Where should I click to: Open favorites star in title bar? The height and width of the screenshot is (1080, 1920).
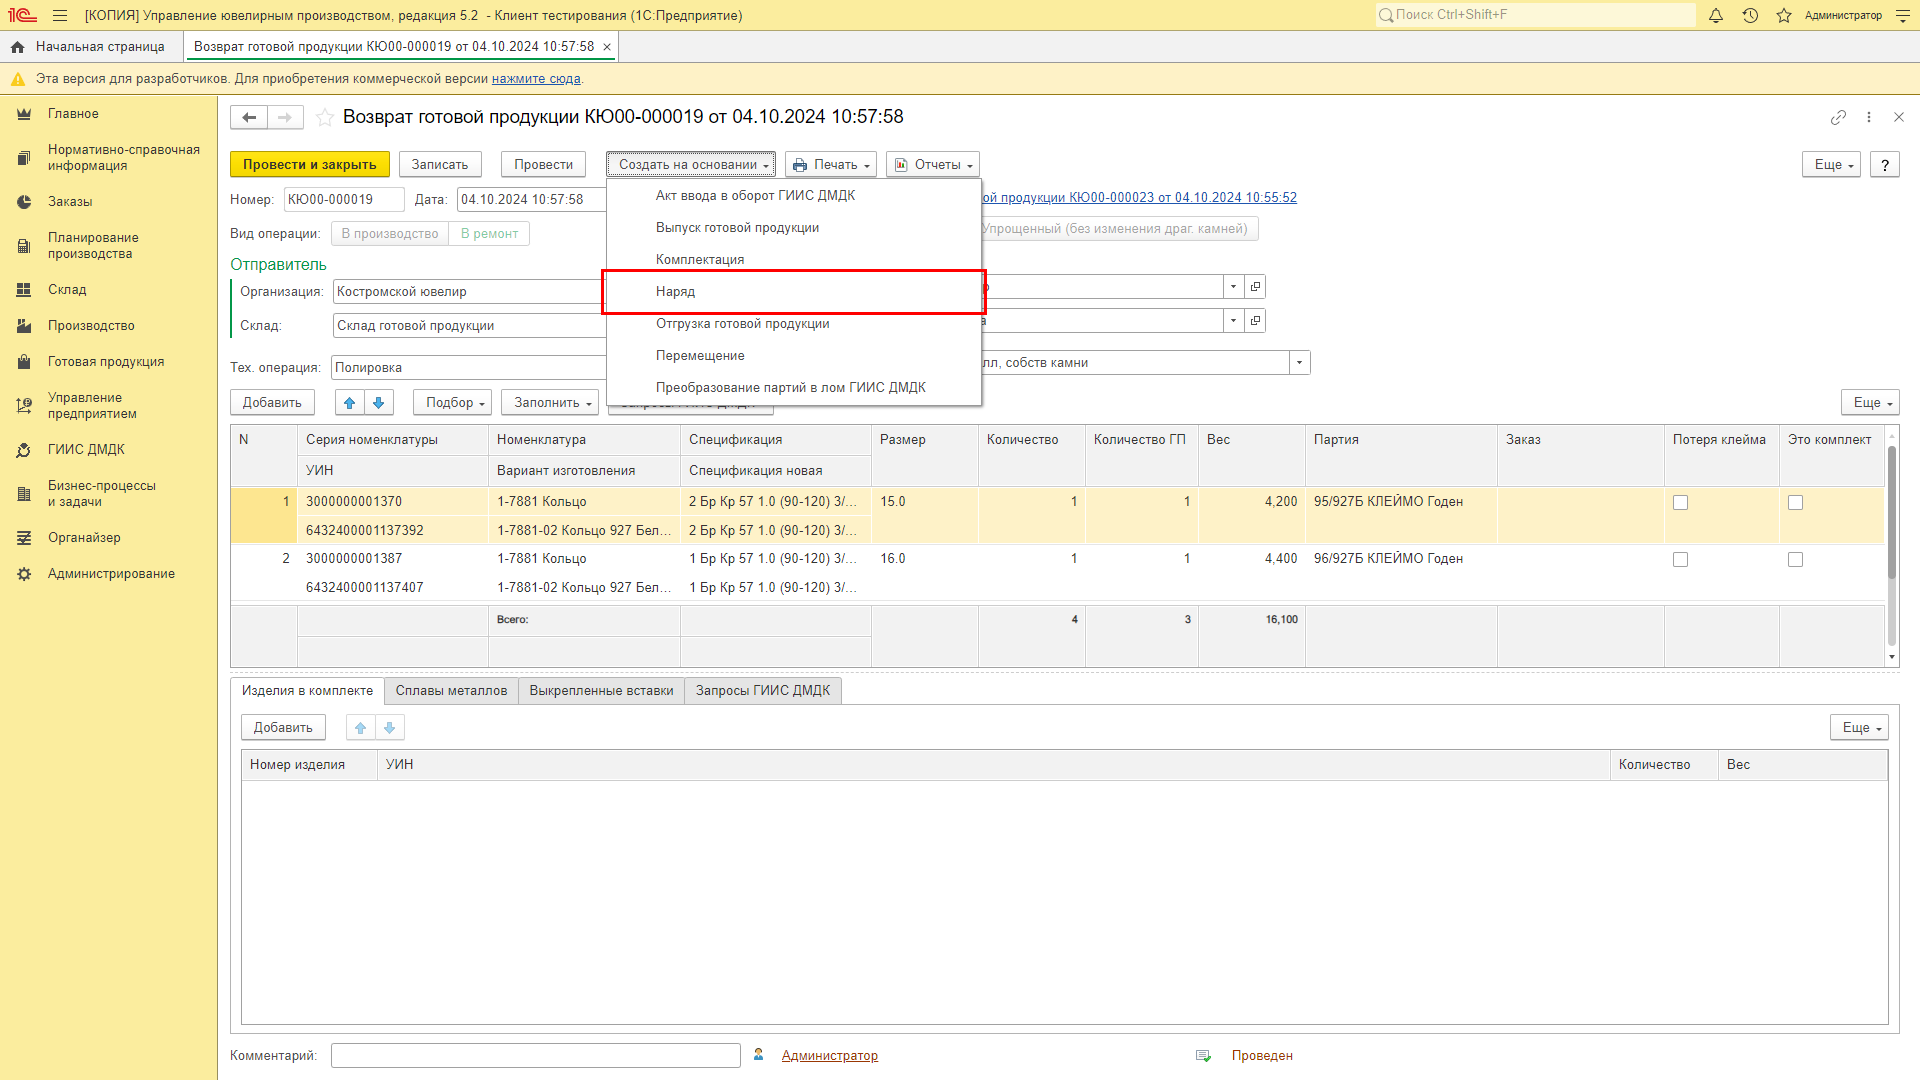point(1784,15)
